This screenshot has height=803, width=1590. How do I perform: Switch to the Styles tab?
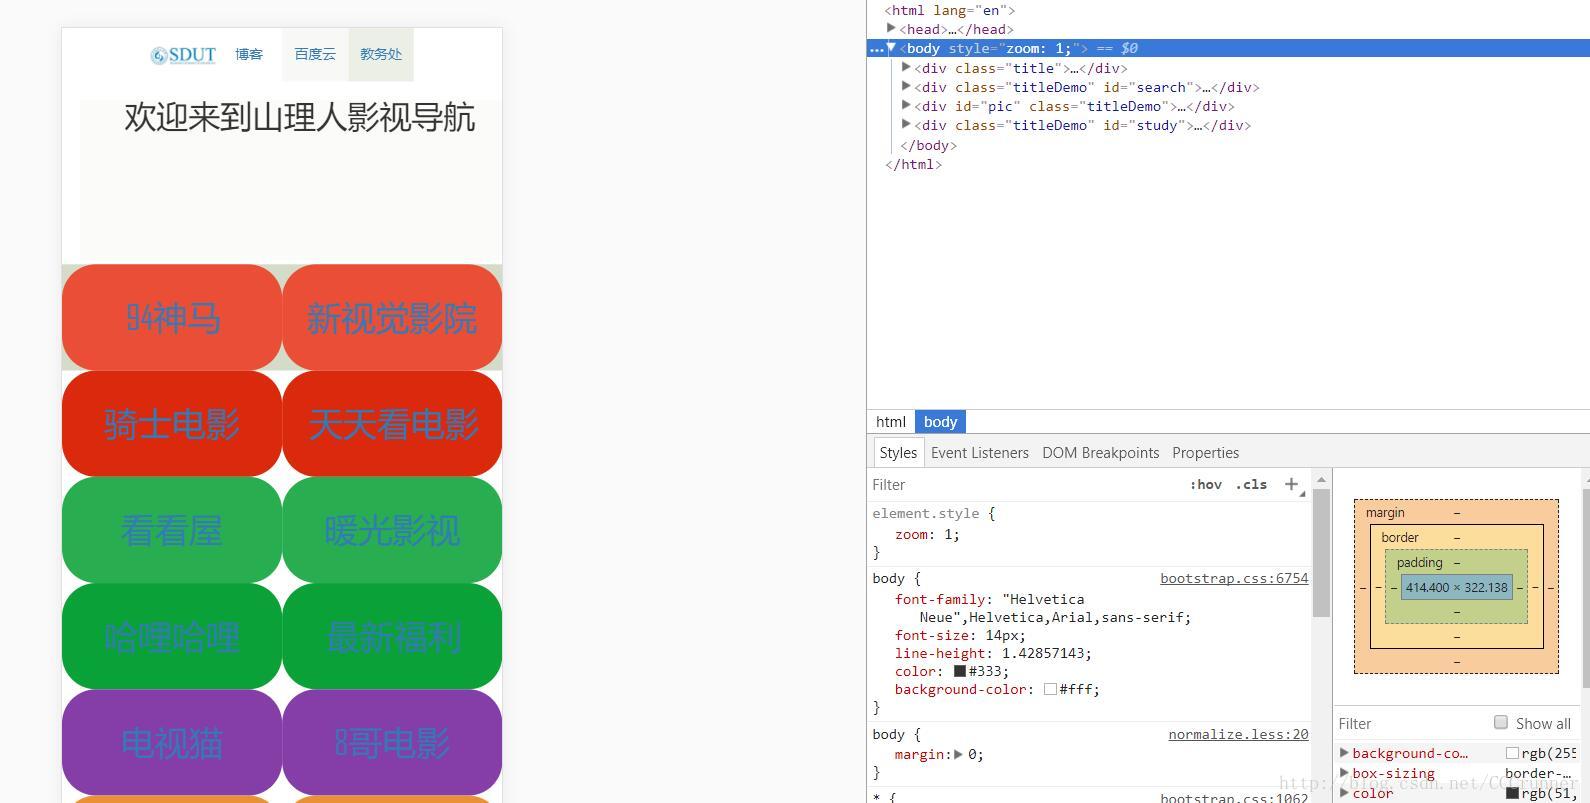point(898,453)
